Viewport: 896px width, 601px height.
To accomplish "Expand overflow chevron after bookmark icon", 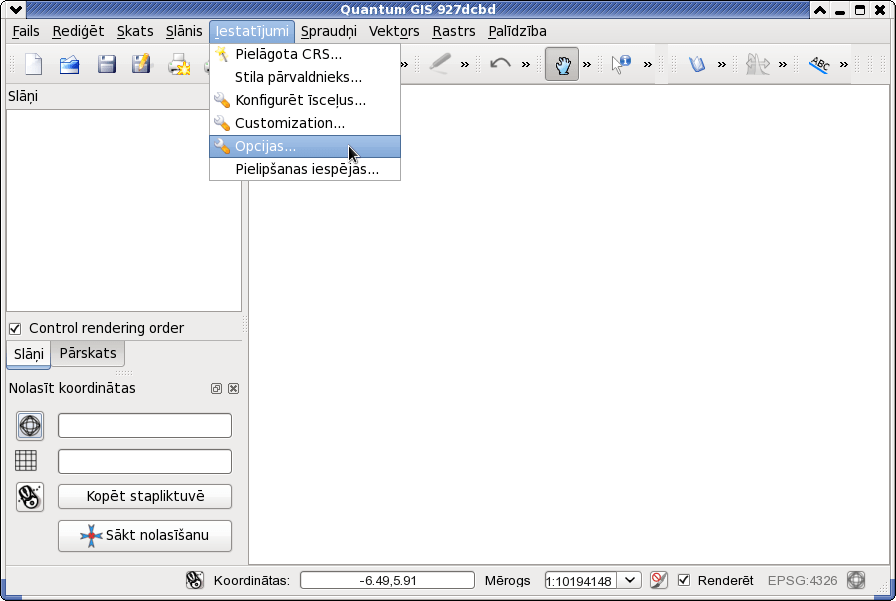I will point(722,65).
